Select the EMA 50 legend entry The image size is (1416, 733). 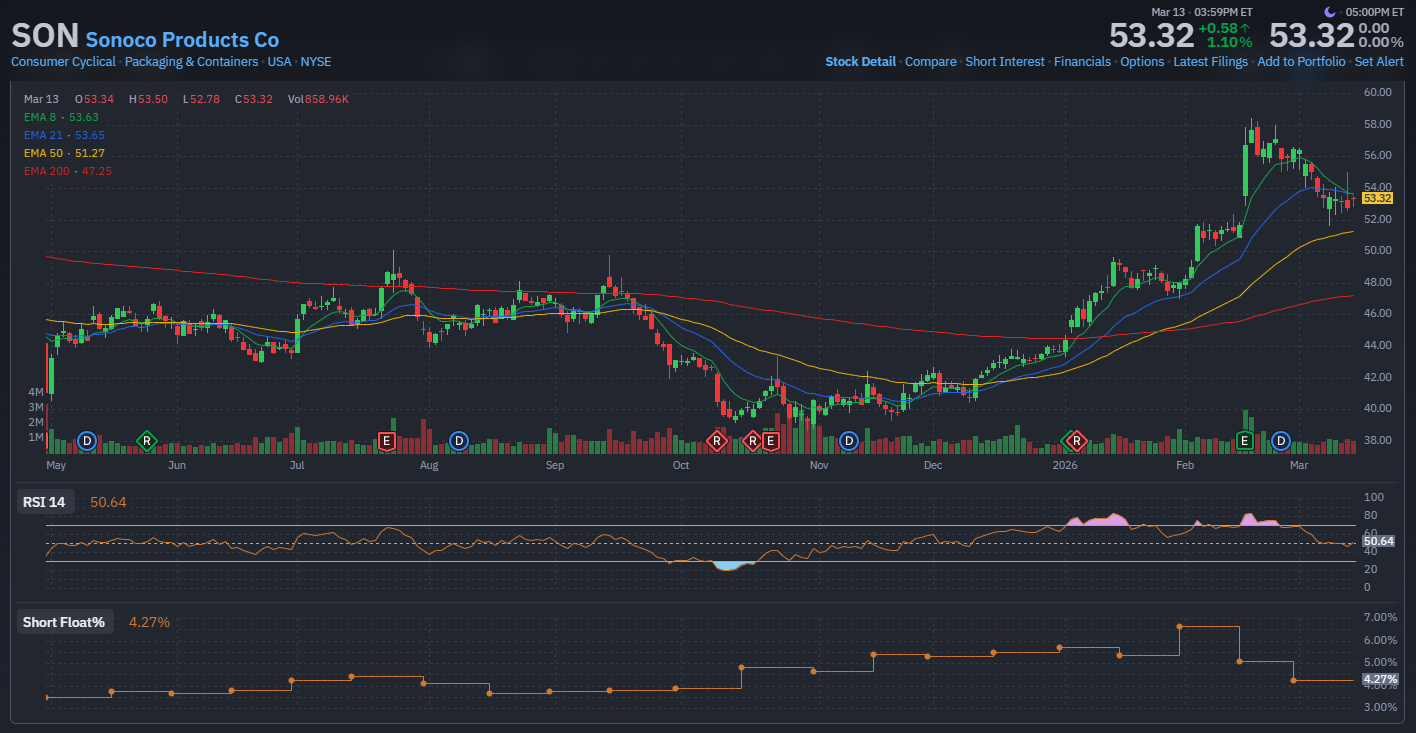pos(64,153)
